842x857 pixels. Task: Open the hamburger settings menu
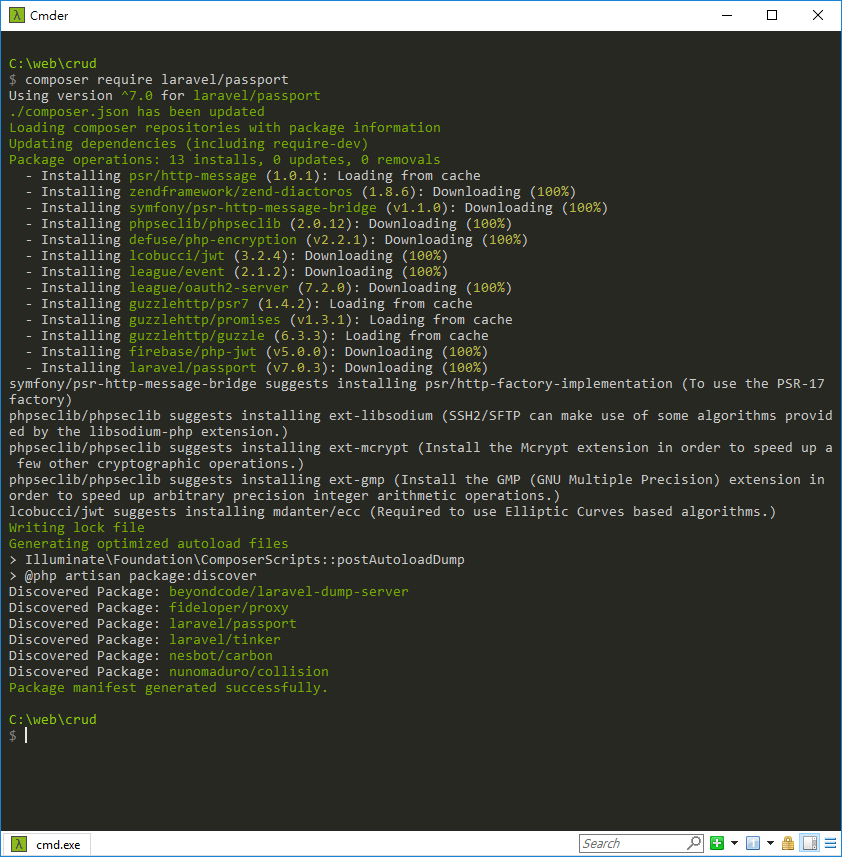(x=831, y=843)
